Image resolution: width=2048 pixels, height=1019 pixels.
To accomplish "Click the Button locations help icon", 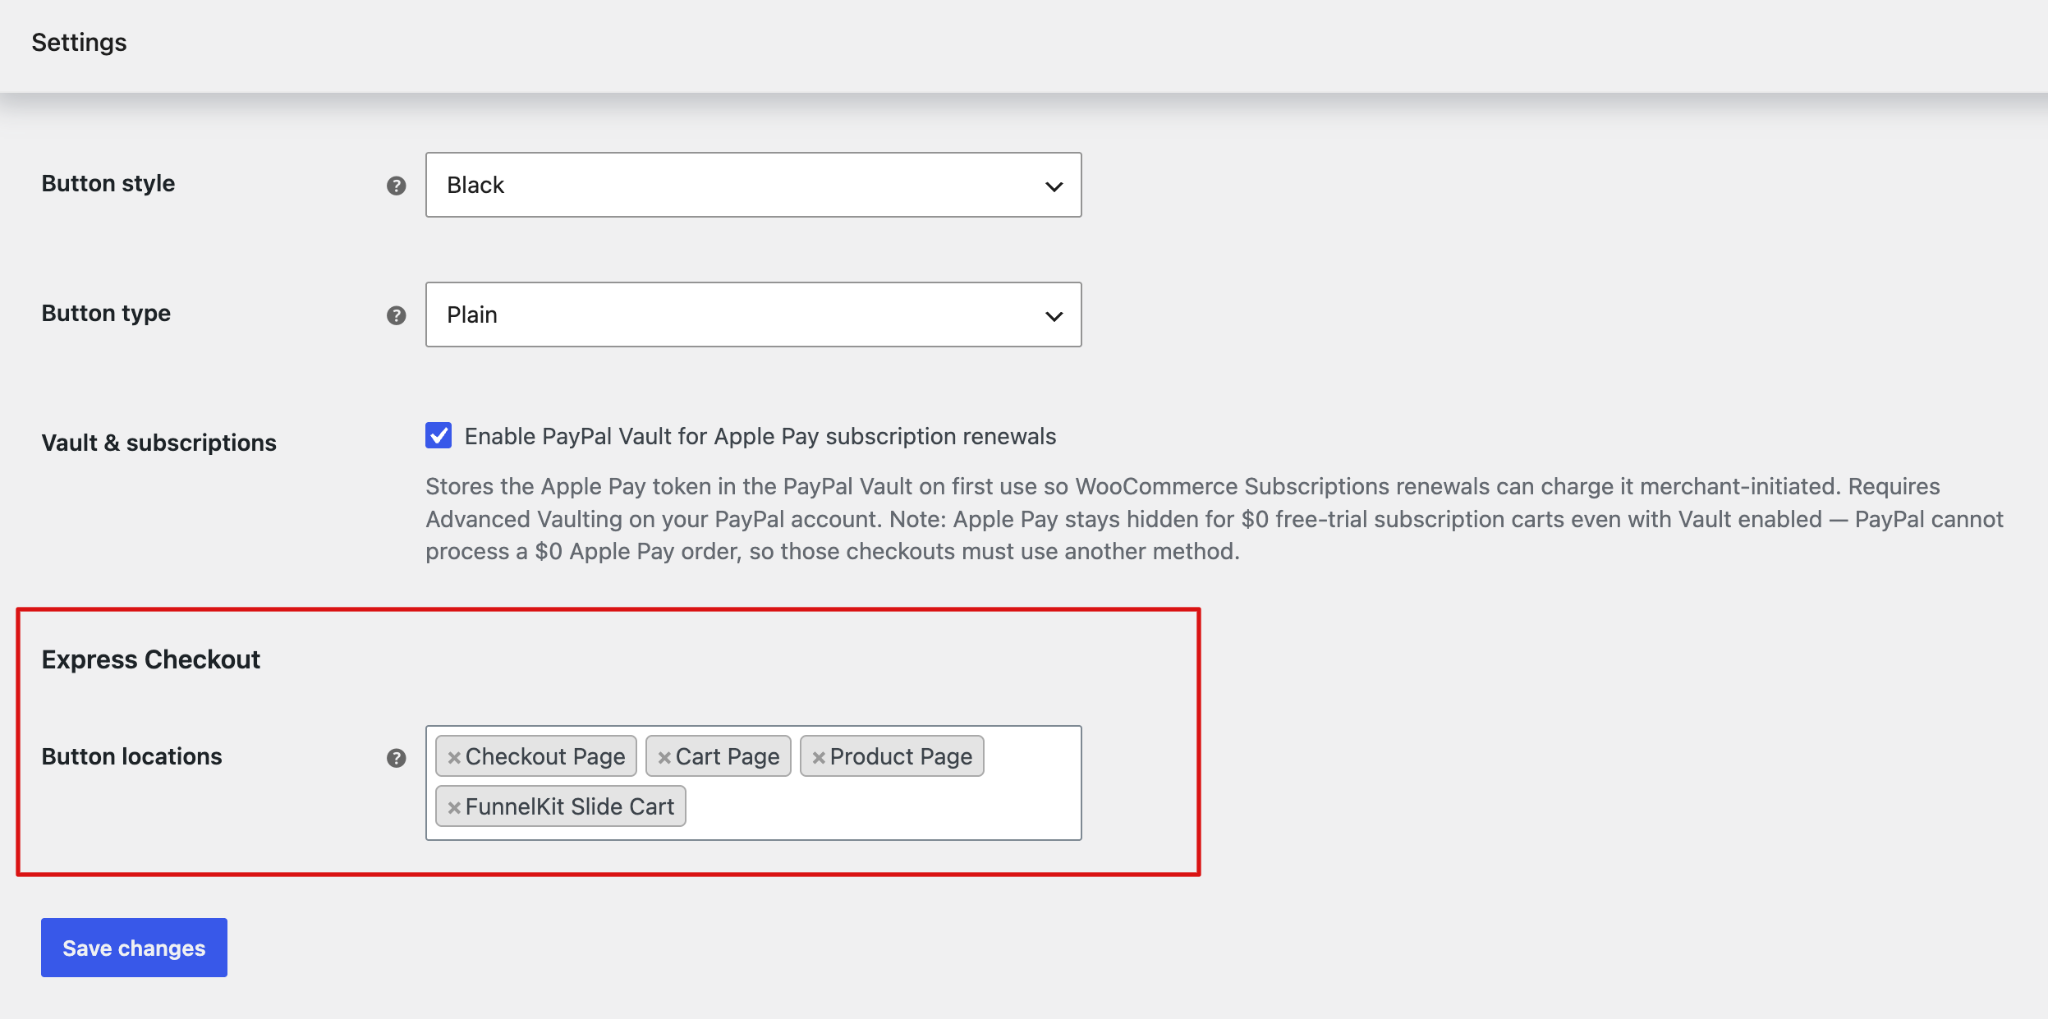I will point(396,758).
